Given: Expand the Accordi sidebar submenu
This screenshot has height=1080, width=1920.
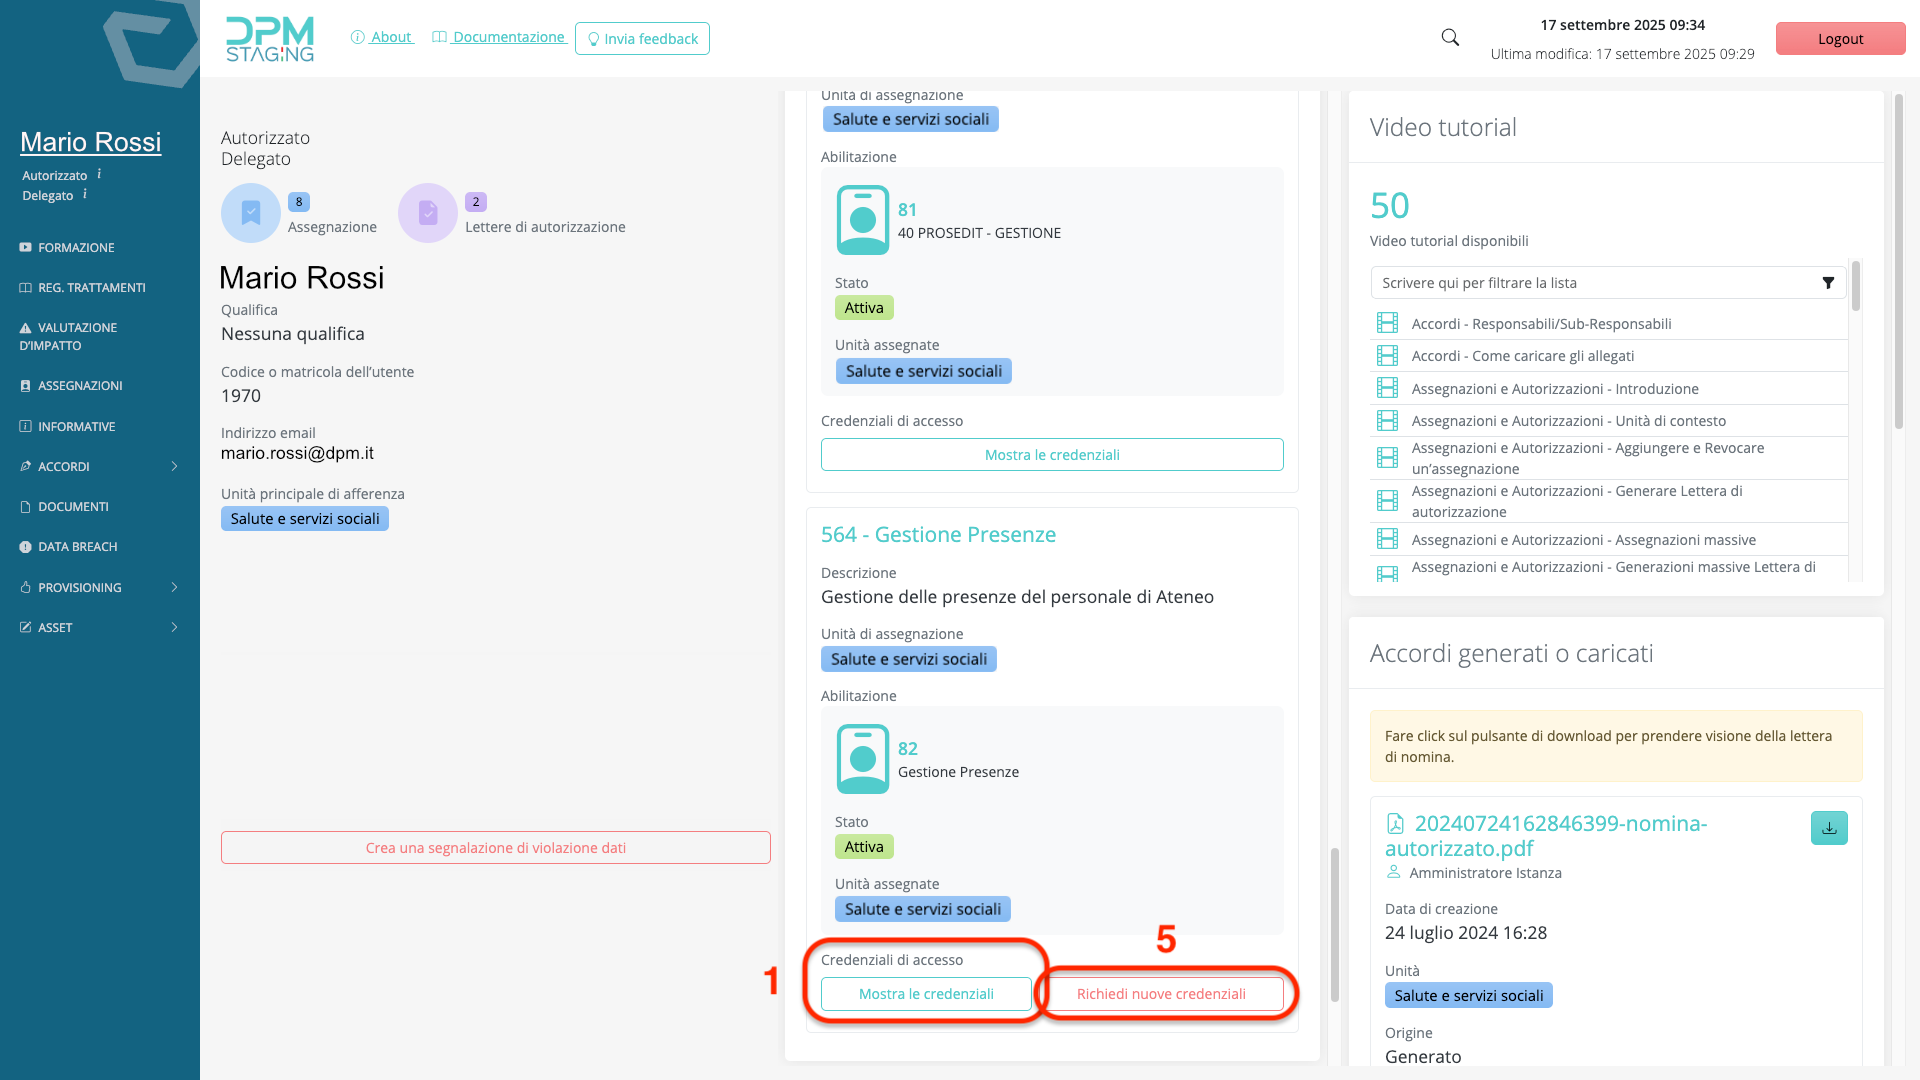Looking at the screenshot, I should [174, 467].
